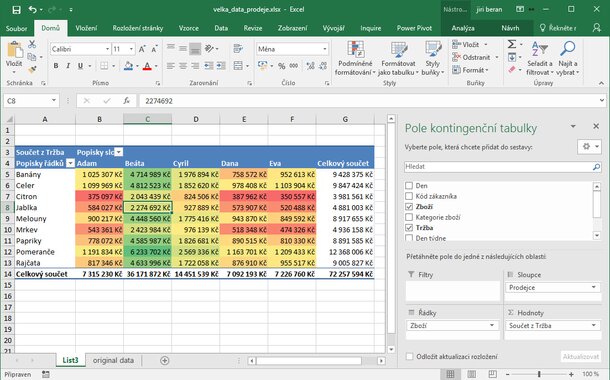
Task: Click the Odstranit cells button
Action: pyautogui.click(x=475, y=57)
